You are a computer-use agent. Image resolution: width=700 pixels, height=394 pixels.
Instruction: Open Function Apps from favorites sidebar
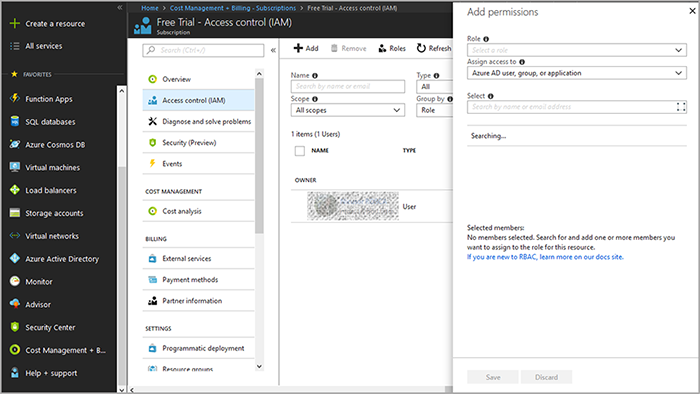[48, 99]
